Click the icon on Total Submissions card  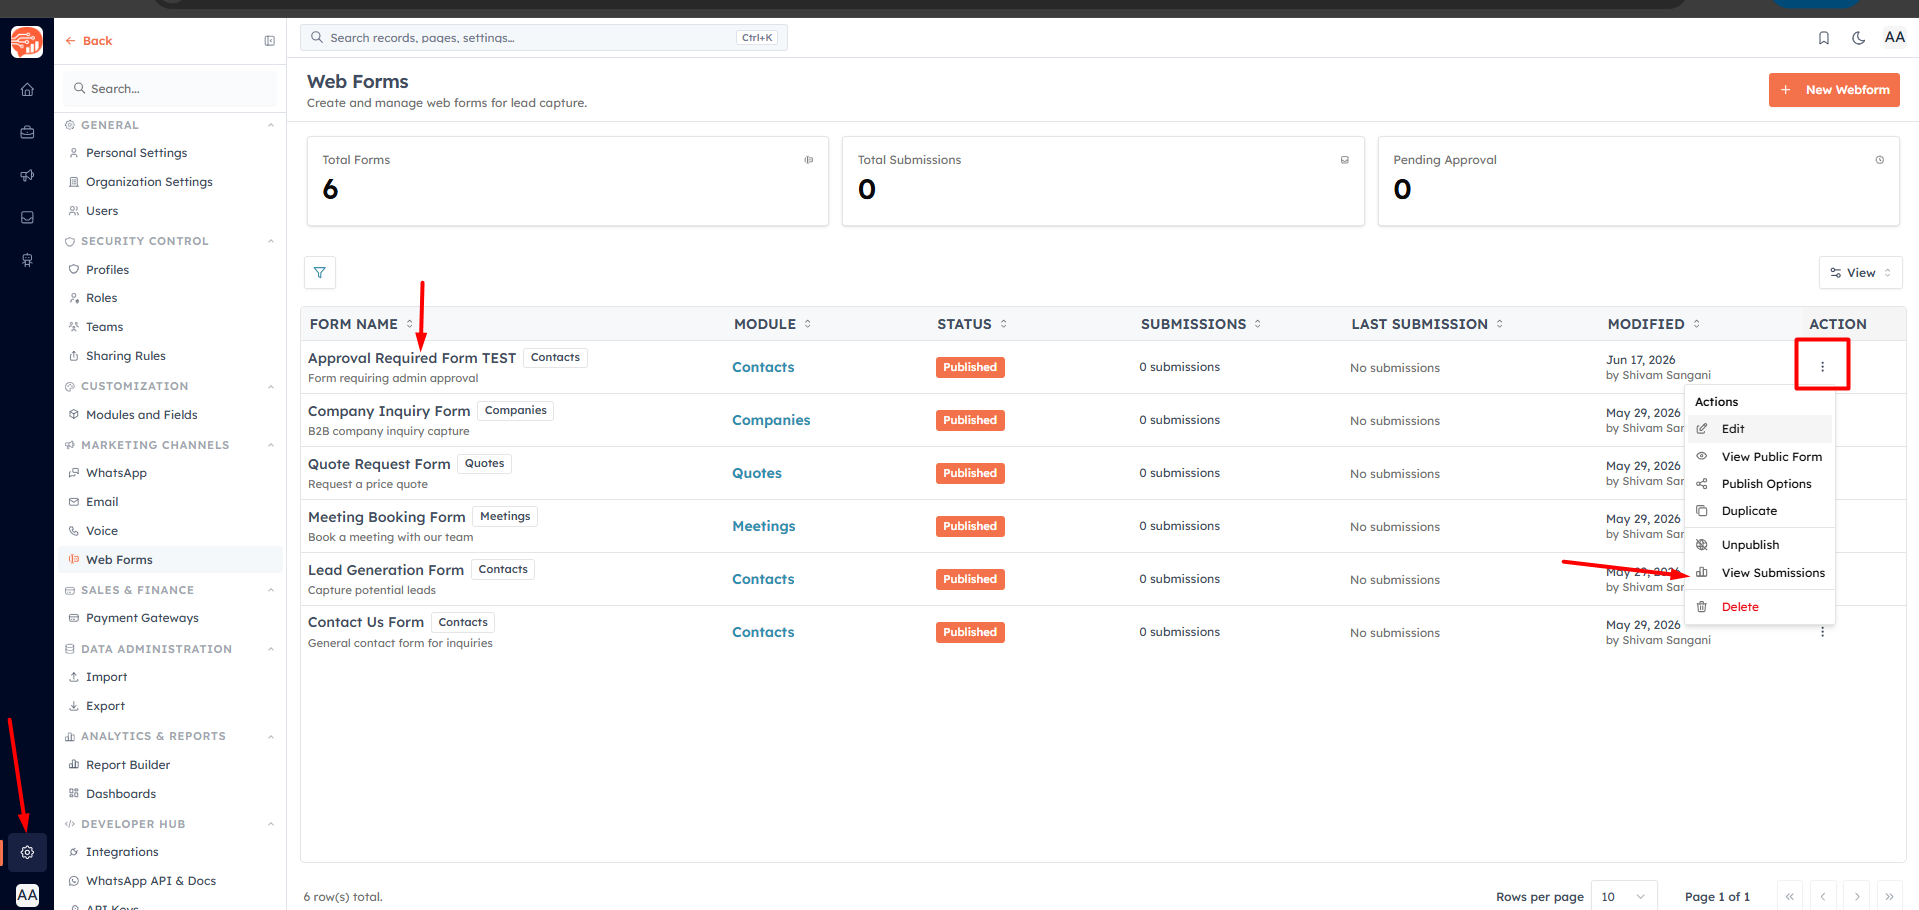1344,160
